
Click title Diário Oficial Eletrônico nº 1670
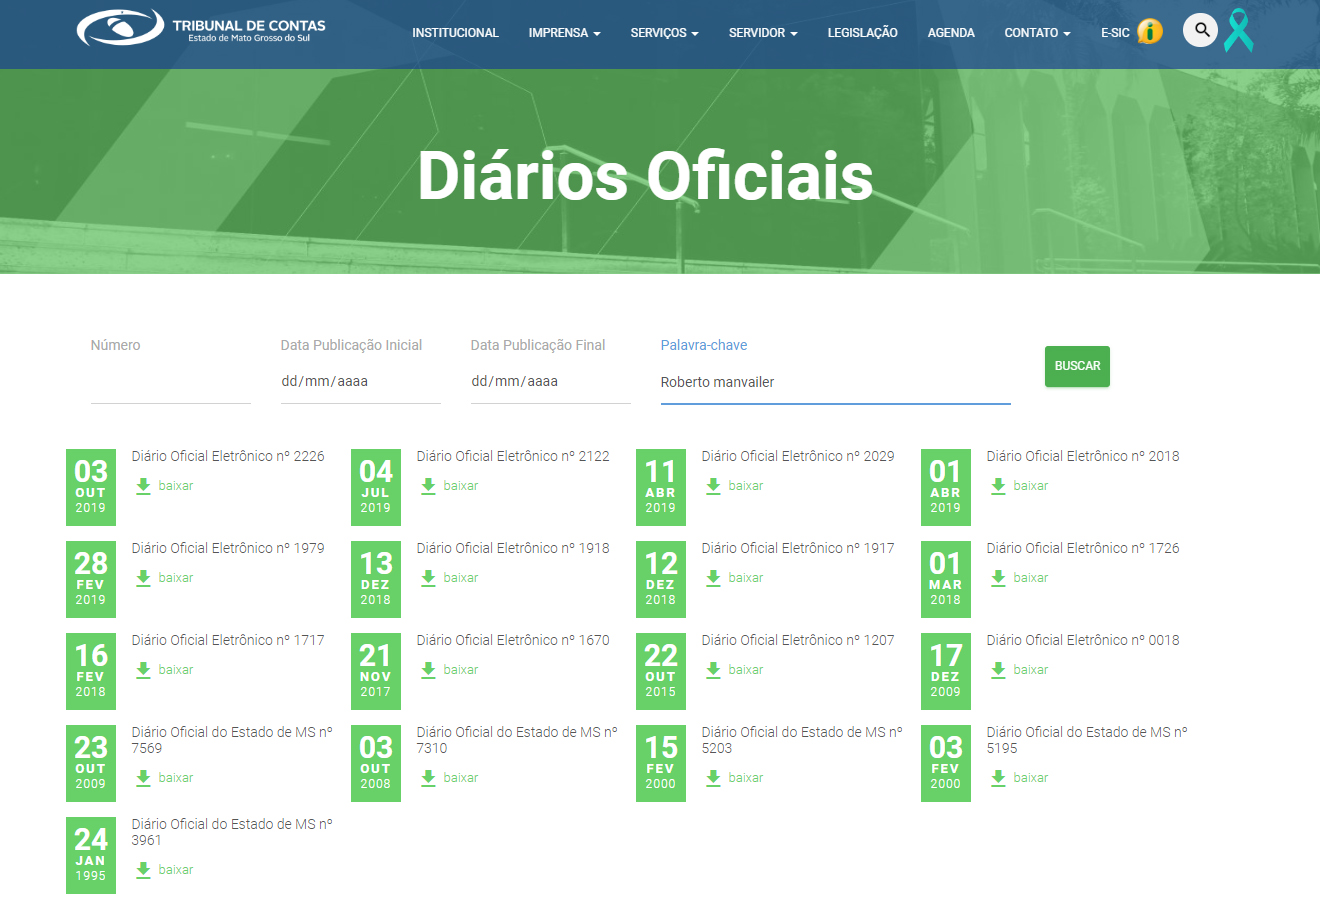pyautogui.click(x=513, y=640)
